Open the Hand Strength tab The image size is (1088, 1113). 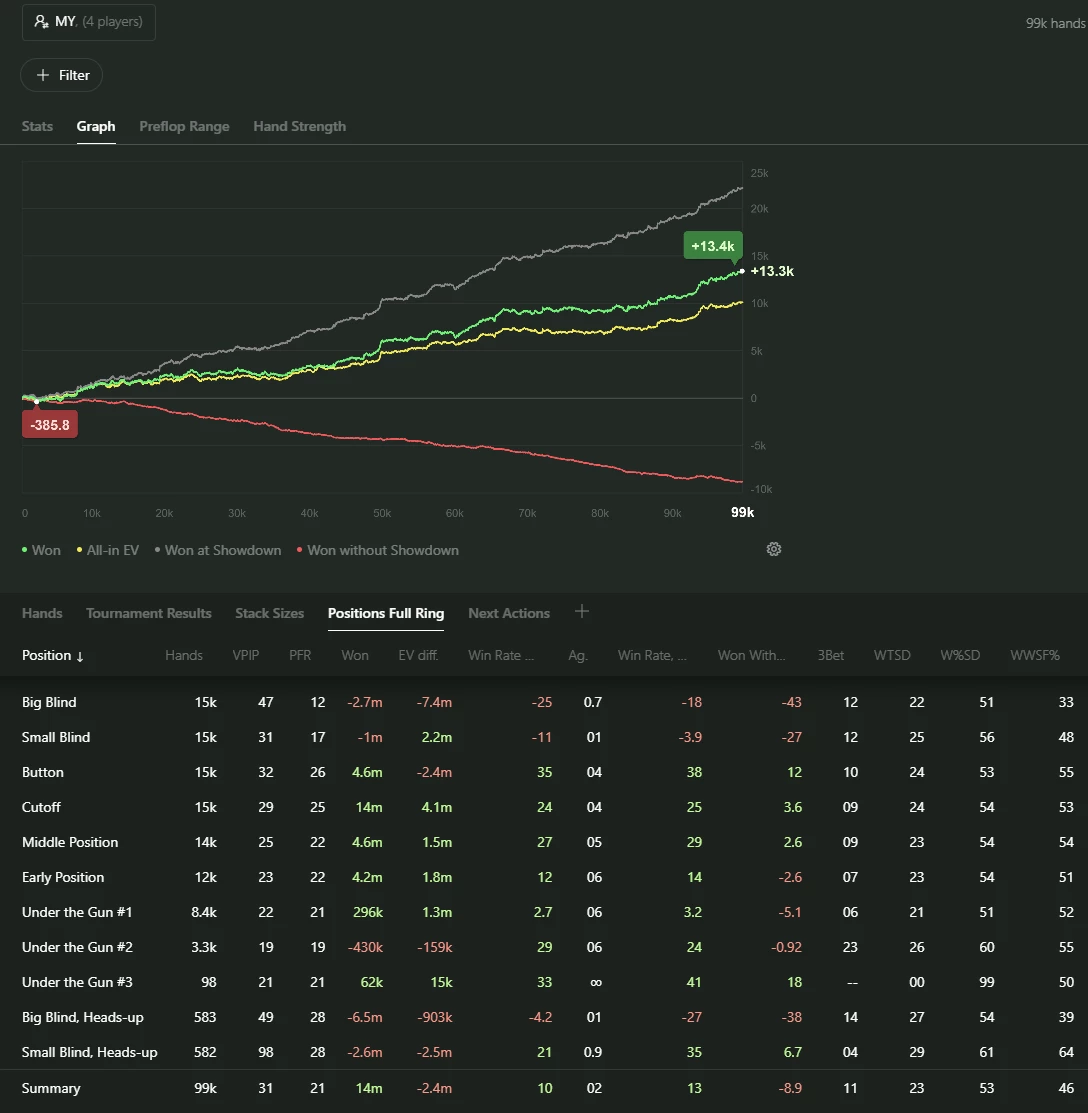tap(300, 126)
